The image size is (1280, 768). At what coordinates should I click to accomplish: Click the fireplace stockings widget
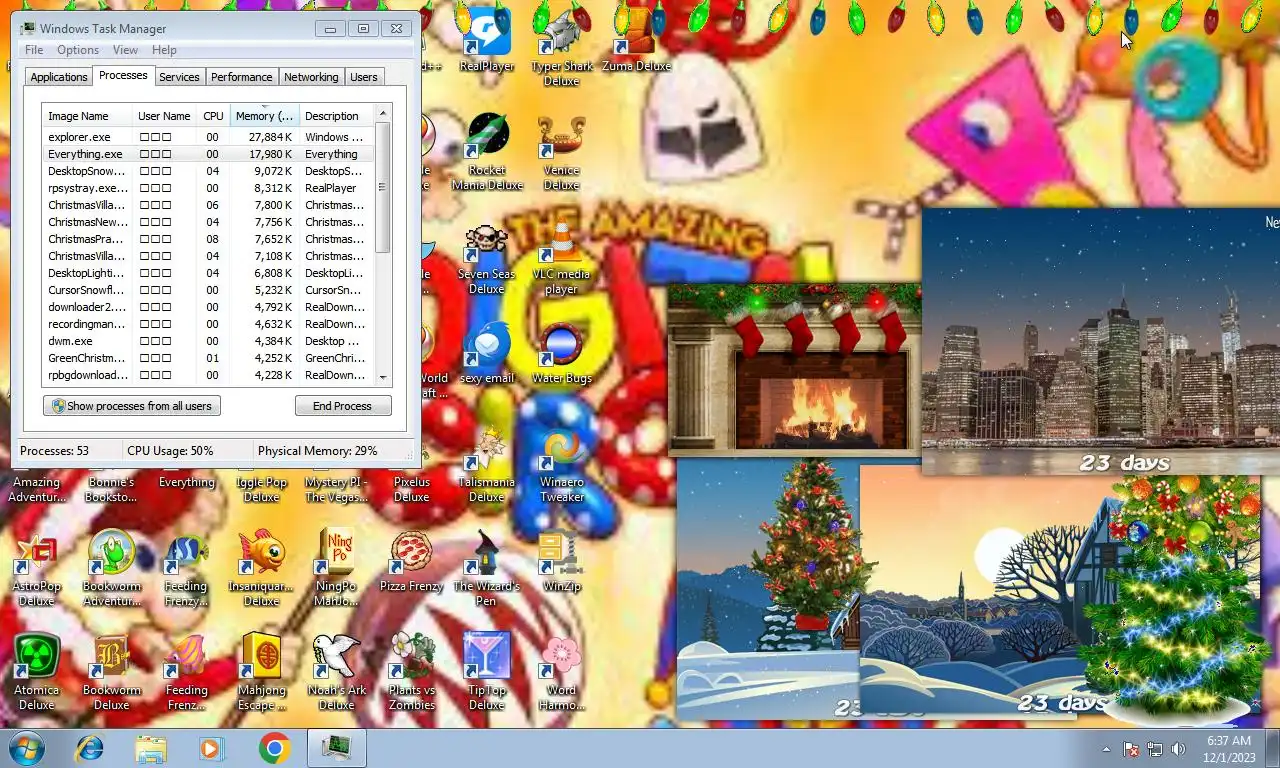[794, 368]
